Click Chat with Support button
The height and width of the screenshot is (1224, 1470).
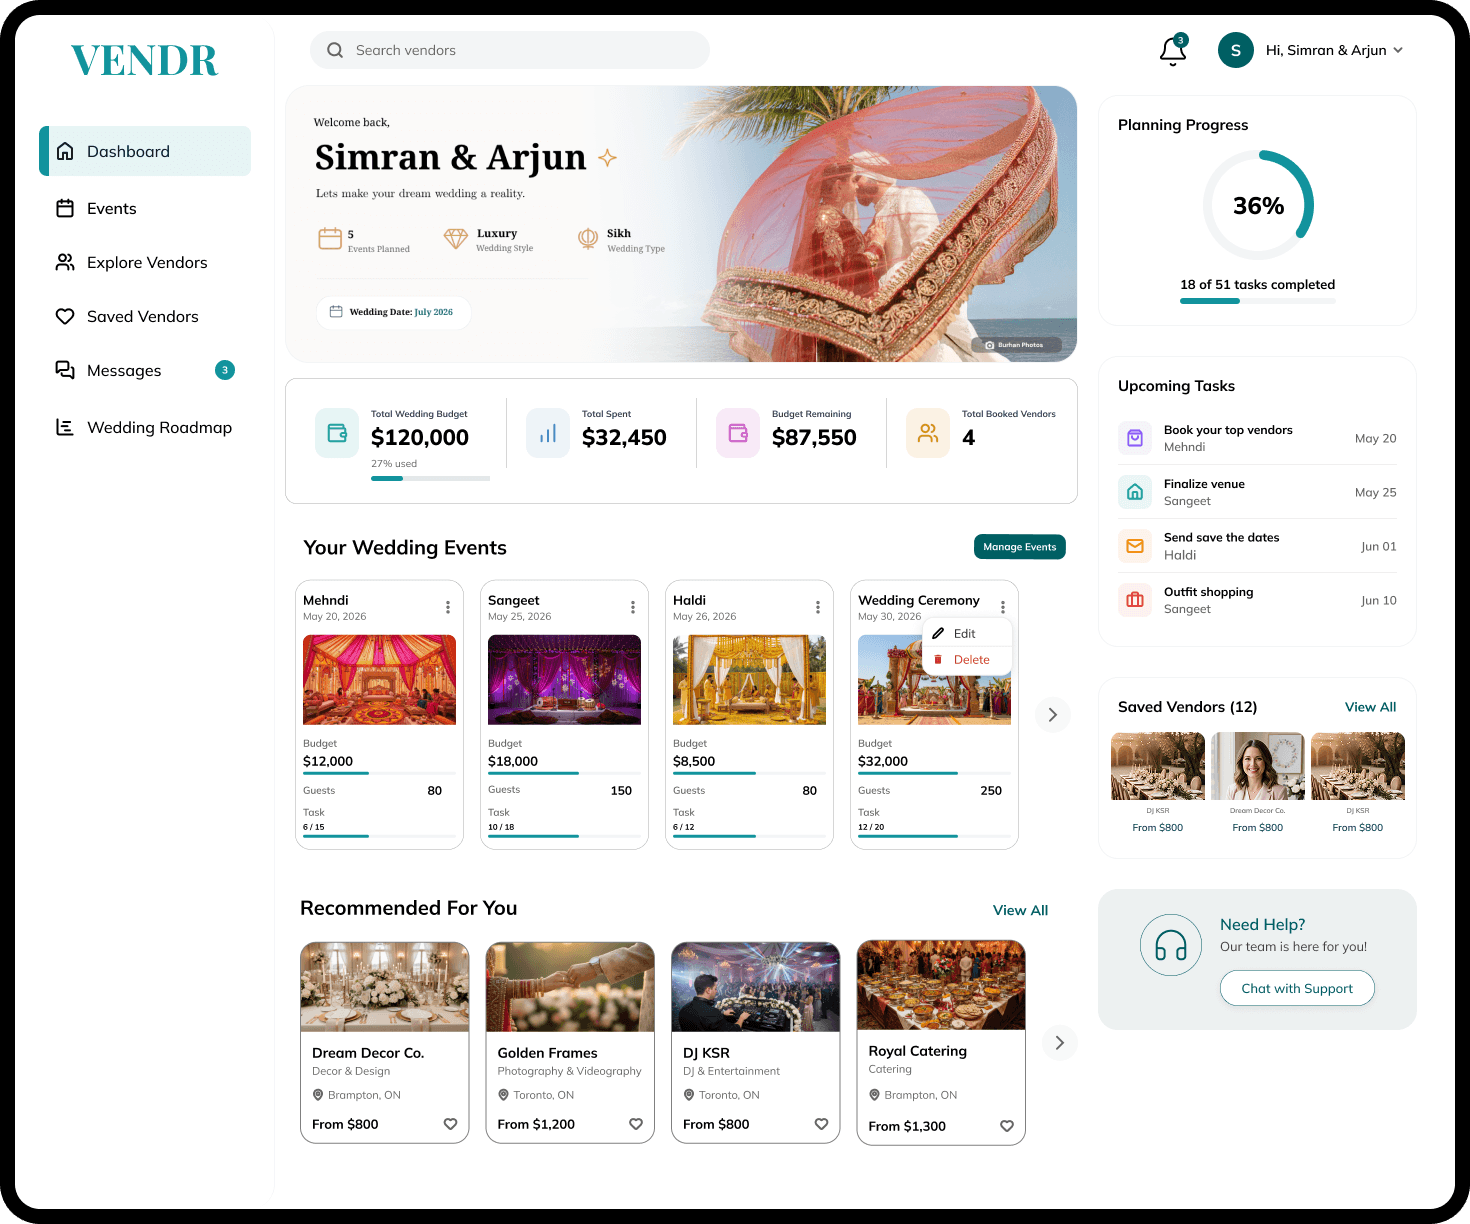coord(1297,988)
